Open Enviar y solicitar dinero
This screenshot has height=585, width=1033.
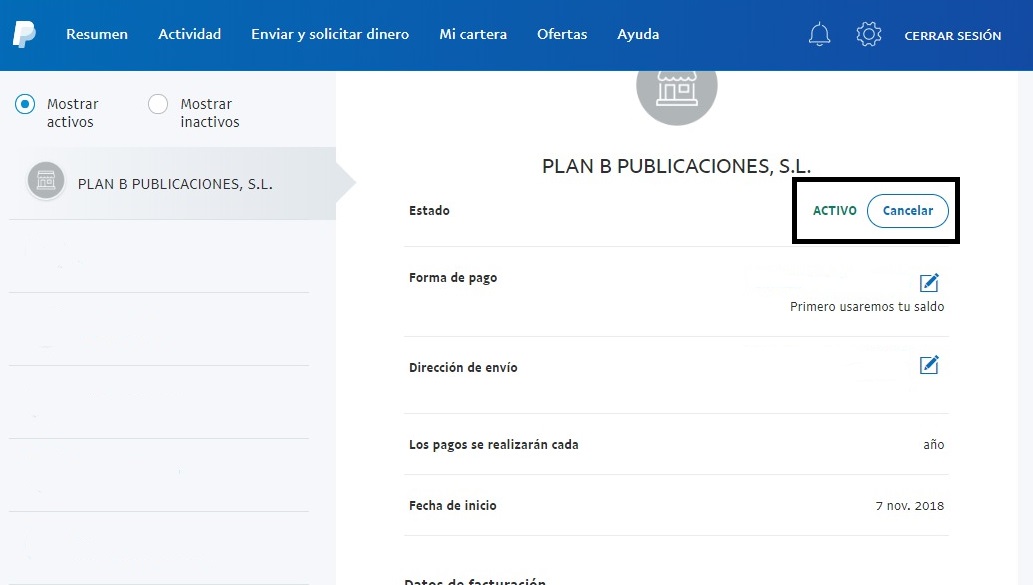point(330,35)
